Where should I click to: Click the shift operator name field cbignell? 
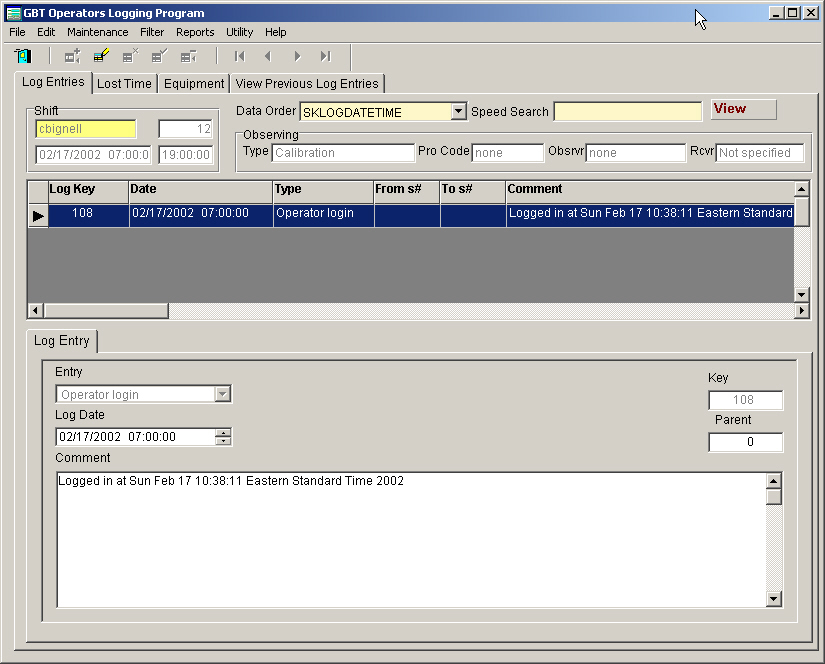(x=86, y=129)
